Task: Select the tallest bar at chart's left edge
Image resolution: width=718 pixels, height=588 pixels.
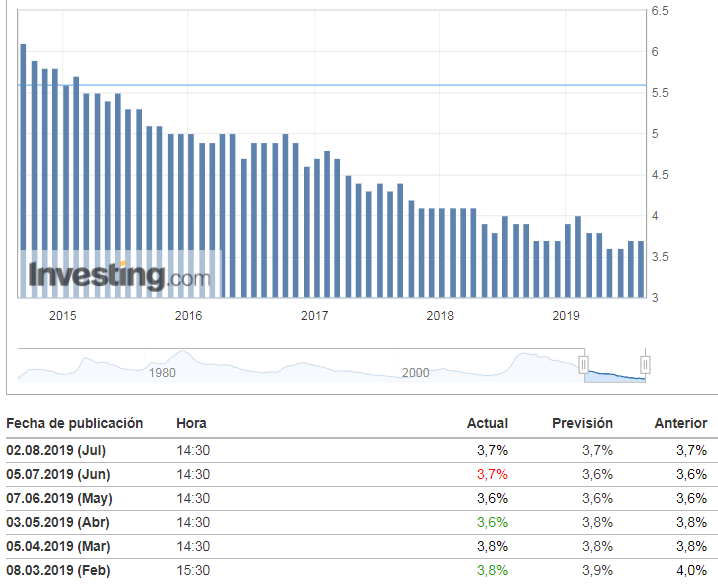Action: (23, 170)
